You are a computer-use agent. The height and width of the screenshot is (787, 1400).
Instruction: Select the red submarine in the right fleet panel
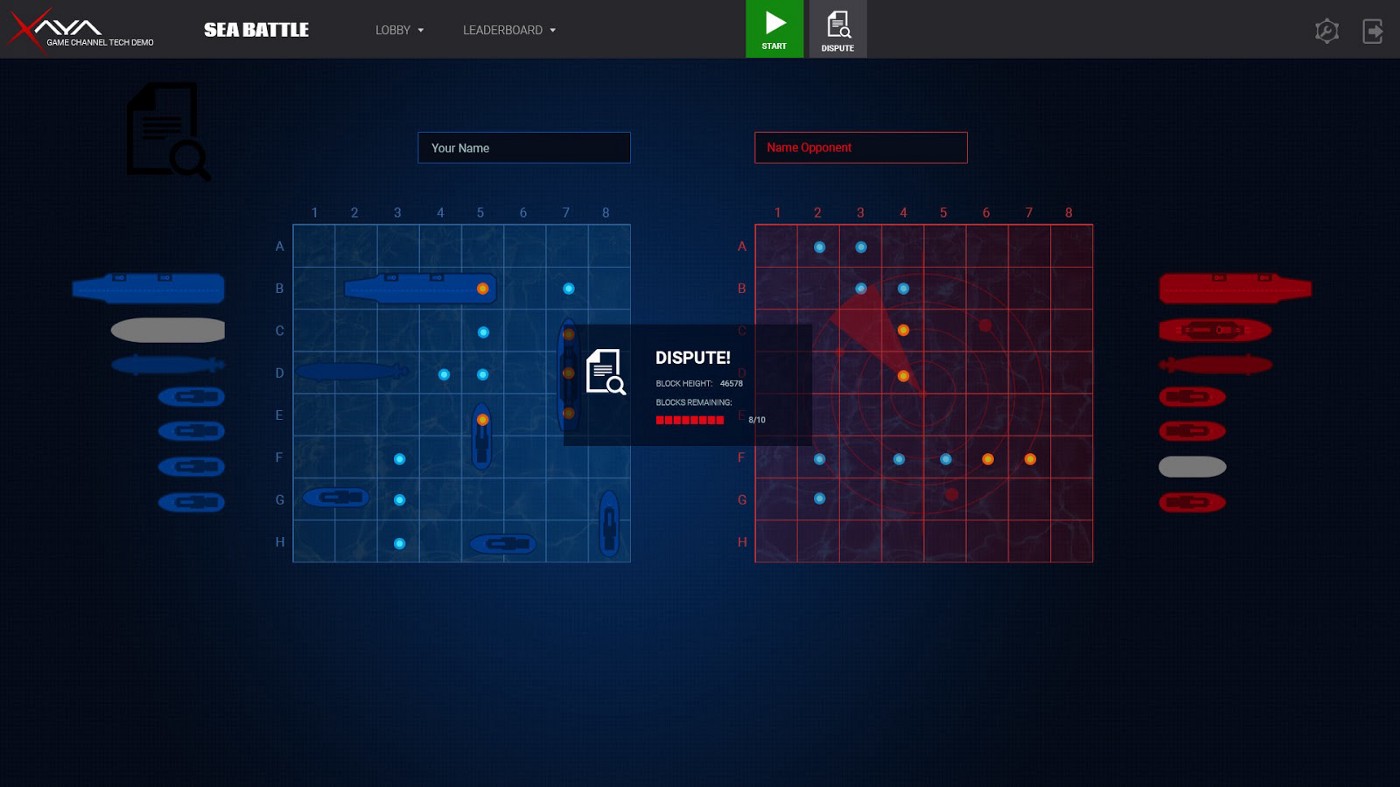(1215, 364)
